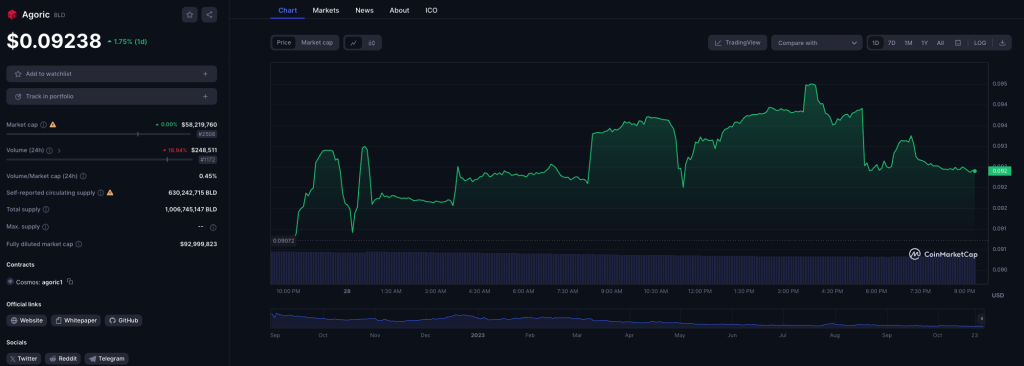Select the Market cap chart toggle
Viewport: 1024px width, 366px height.
(x=317, y=42)
